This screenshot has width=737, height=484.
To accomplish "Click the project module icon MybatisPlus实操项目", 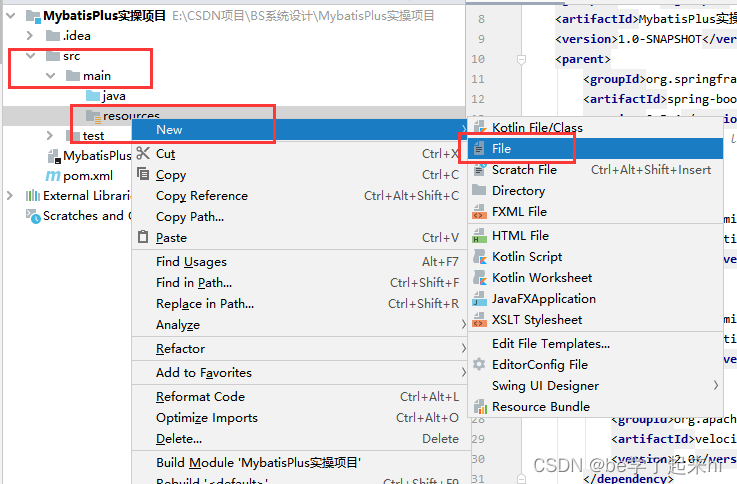I will point(33,16).
